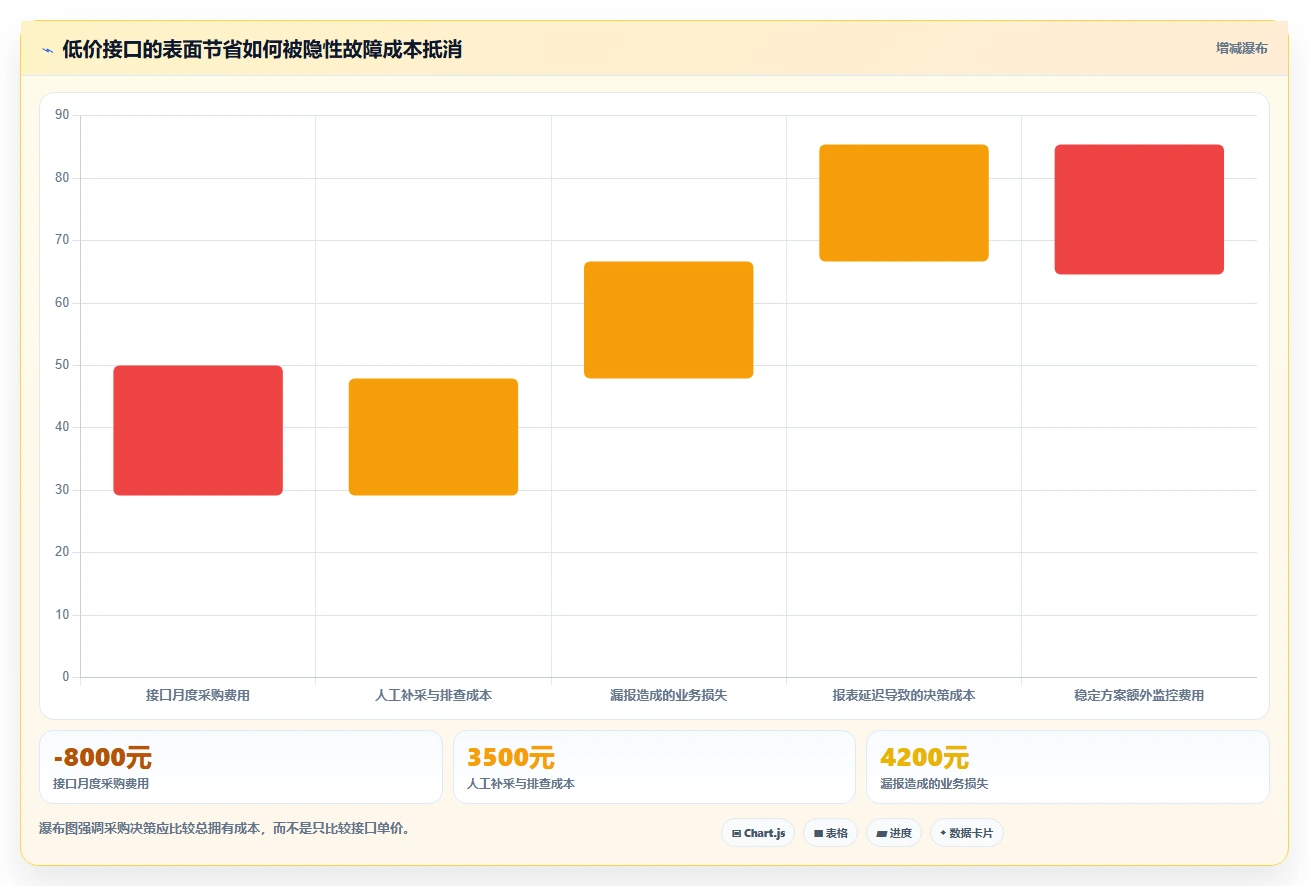
Task: Click x-axis label 接口月度采购费用
Action: coord(198,695)
